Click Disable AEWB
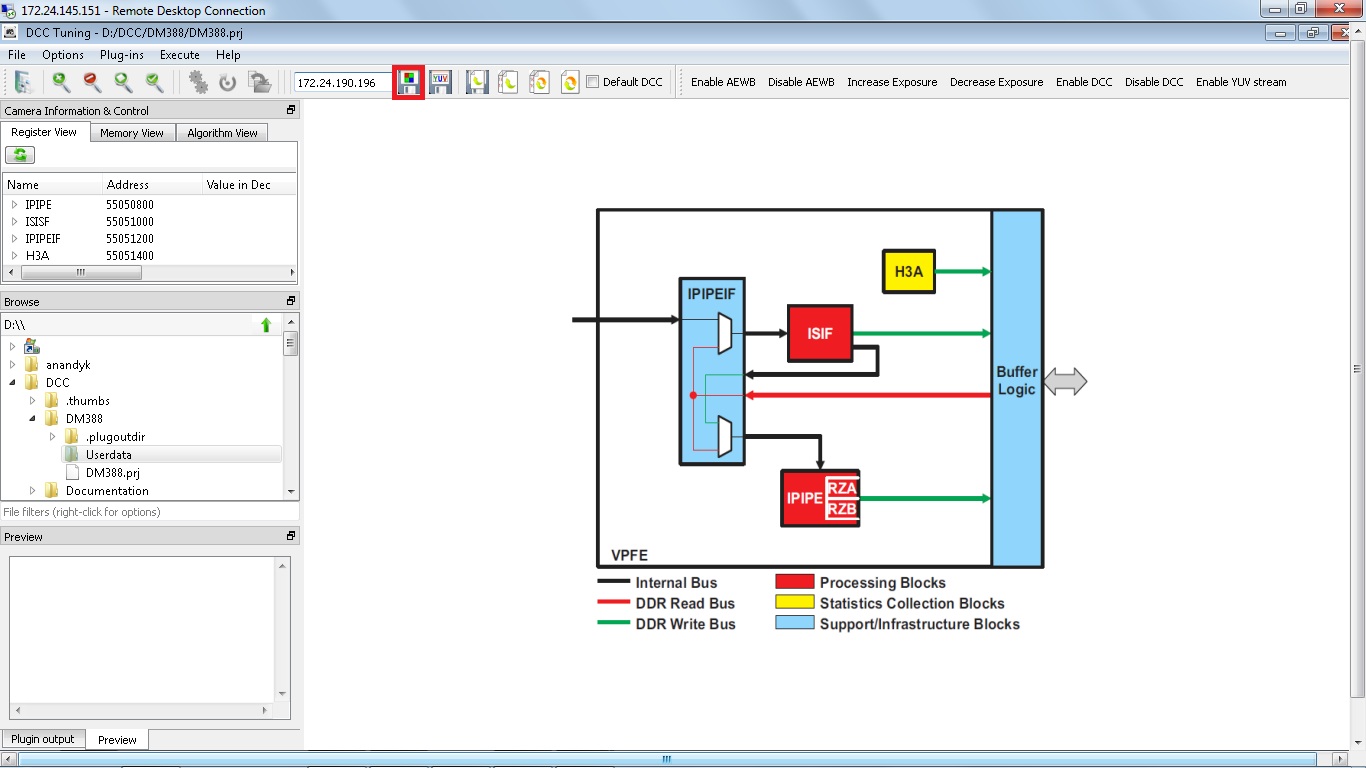Viewport: 1366px width, 768px height. (x=801, y=82)
